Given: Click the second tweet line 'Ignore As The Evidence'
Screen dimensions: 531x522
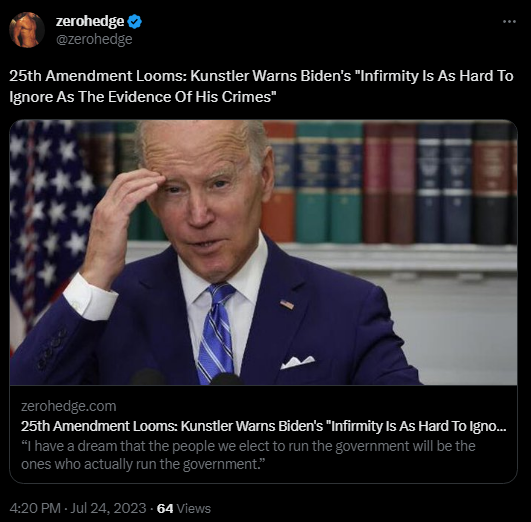Looking at the screenshot, I should 143,97.
